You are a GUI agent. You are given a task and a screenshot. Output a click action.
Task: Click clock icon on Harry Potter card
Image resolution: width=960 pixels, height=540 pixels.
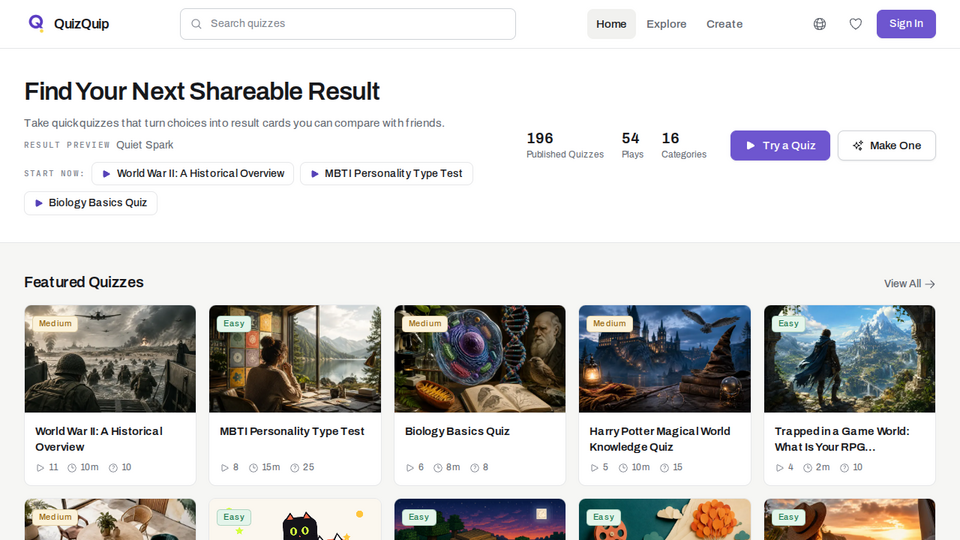623,468
